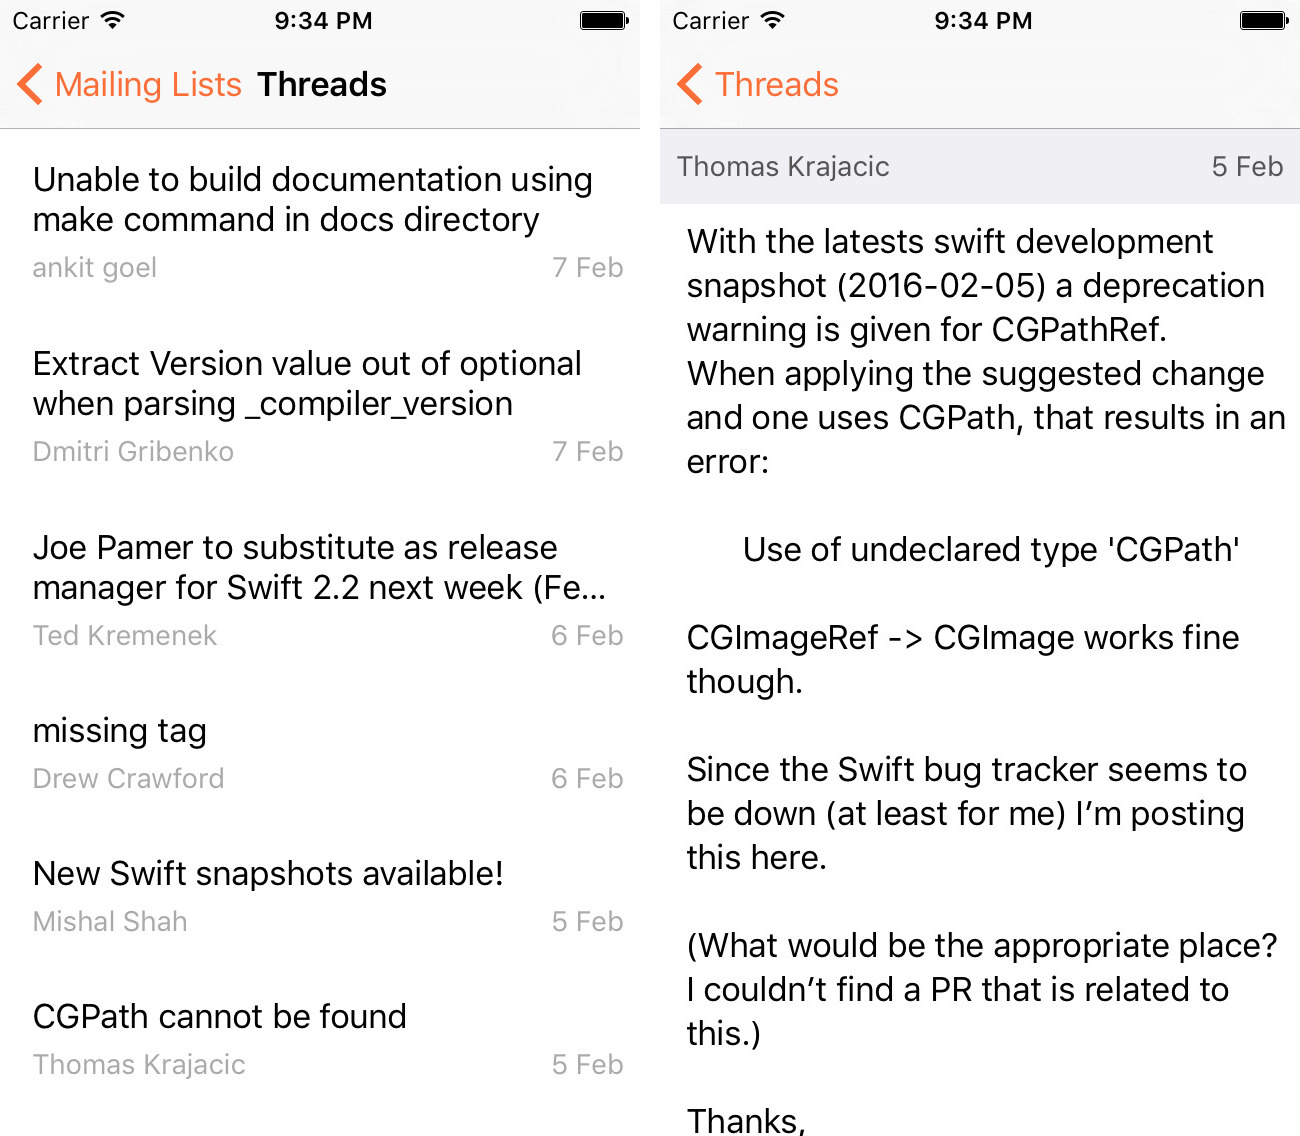Tap the right screen's Wi-Fi status icon
Image resolution: width=1300 pixels, height=1136 pixels.
pyautogui.click(x=773, y=20)
